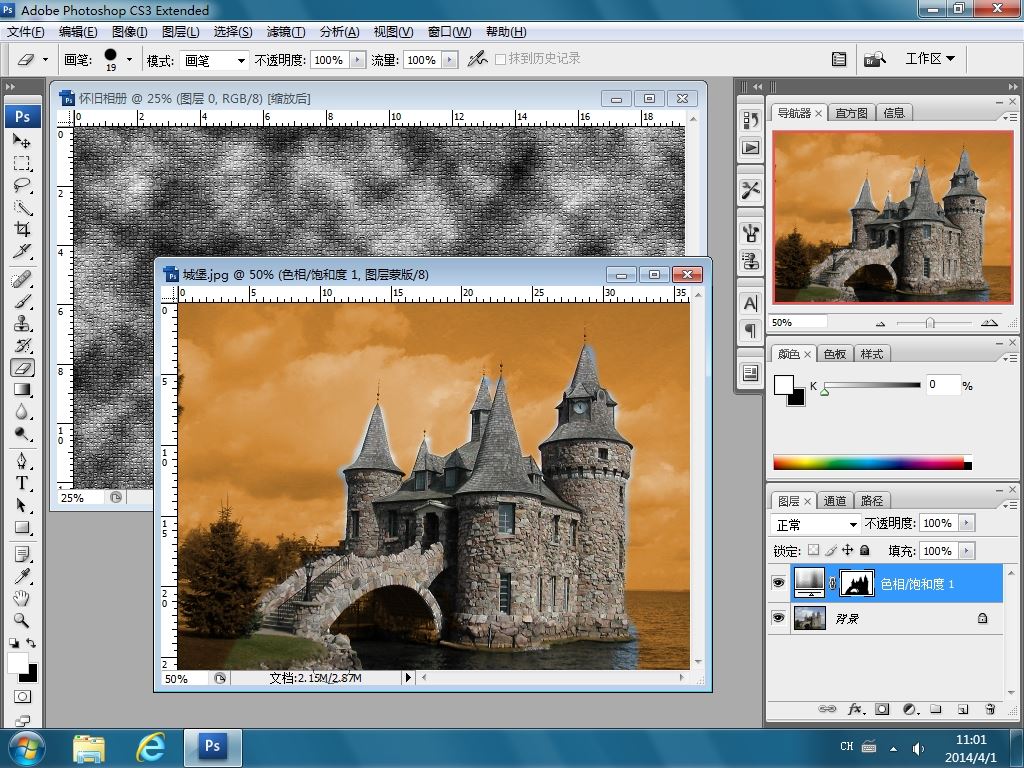Viewport: 1024px width, 768px height.
Task: Switch to the Swatches tab
Action: [x=835, y=354]
